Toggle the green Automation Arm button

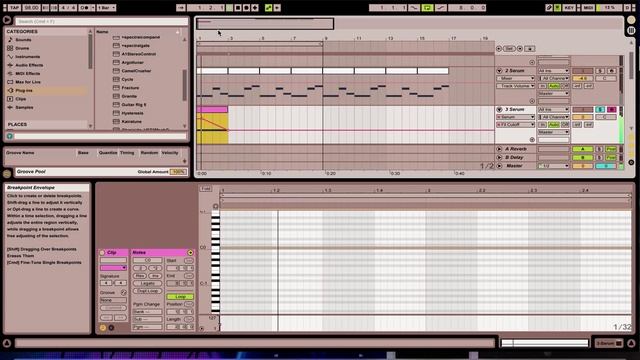click(269, 8)
